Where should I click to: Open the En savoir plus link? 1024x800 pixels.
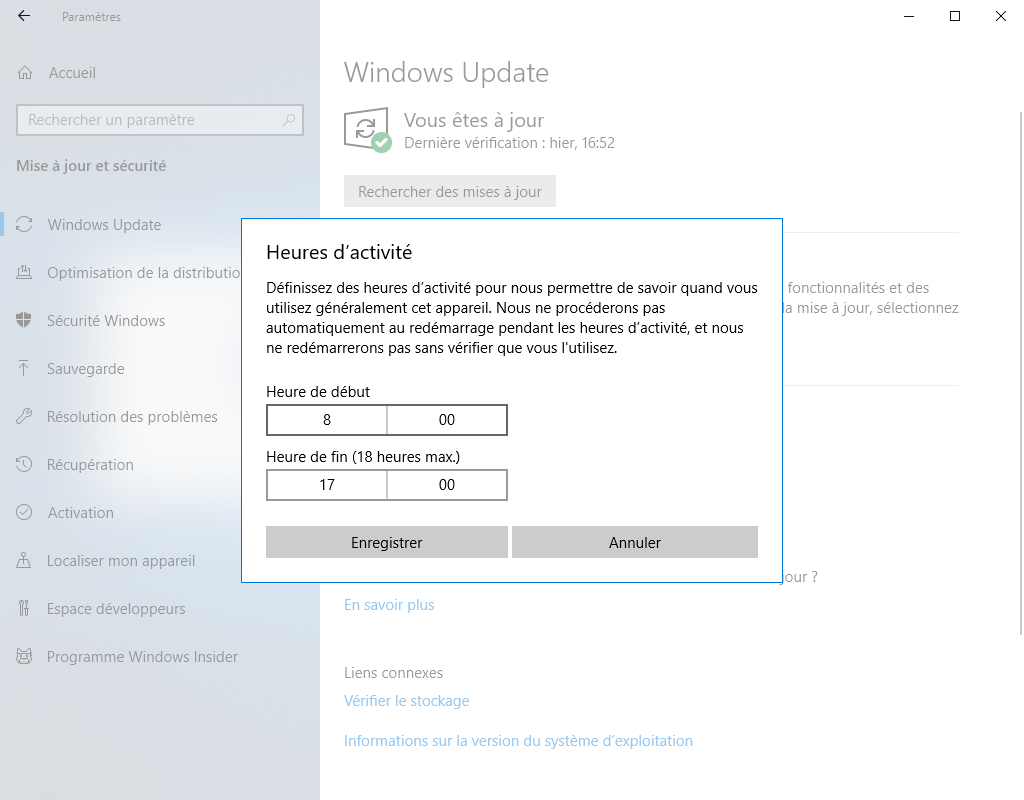coord(389,605)
